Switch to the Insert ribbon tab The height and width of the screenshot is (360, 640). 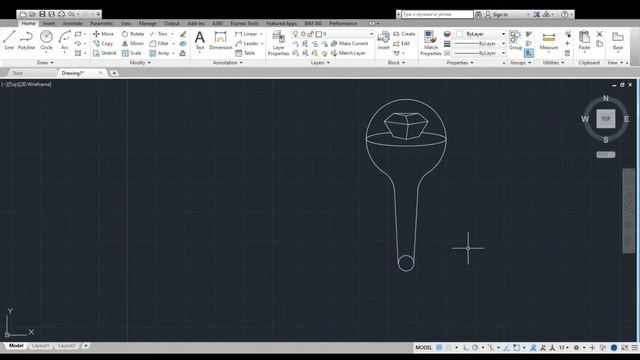coord(49,23)
